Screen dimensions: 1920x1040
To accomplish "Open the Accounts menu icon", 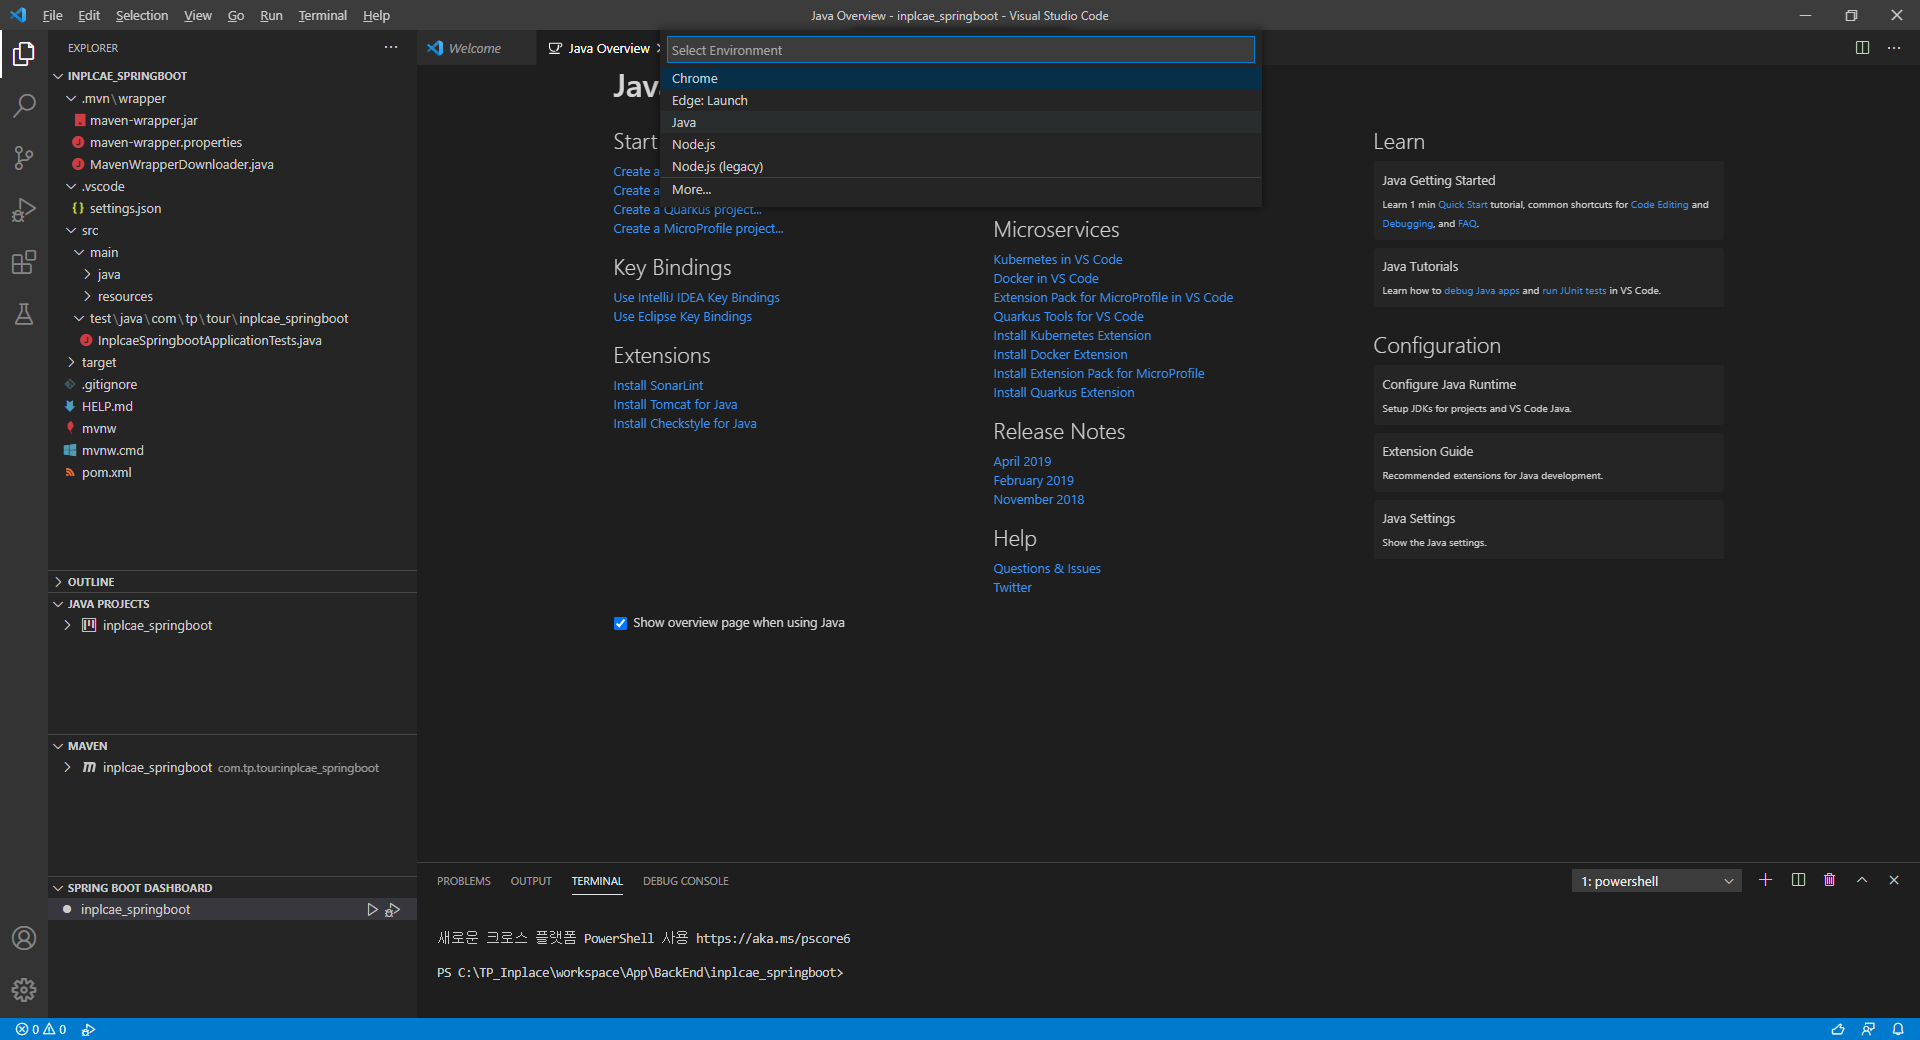I will [24, 938].
